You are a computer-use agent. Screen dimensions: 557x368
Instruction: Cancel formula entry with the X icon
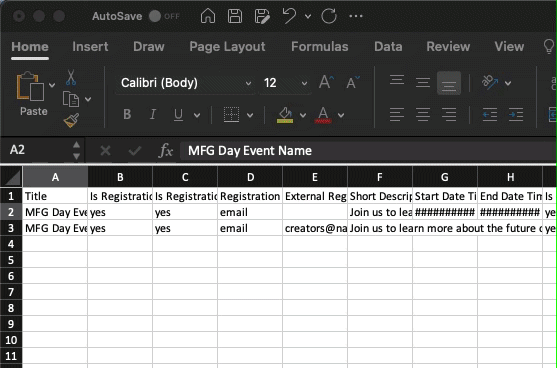tap(106, 151)
